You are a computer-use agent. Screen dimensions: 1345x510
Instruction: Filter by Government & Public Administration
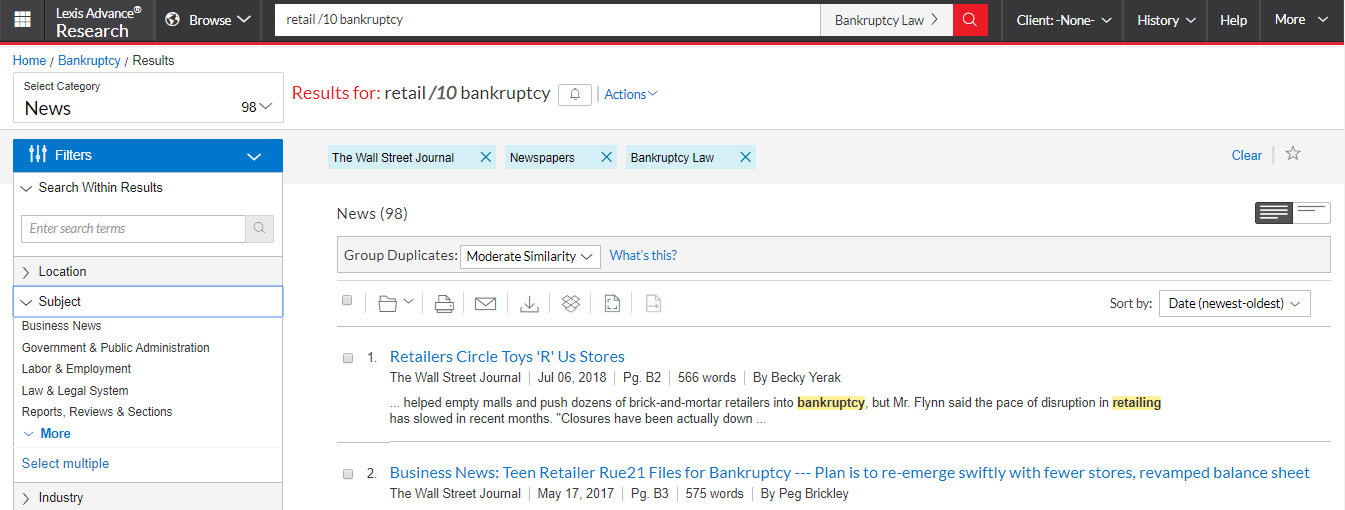point(116,348)
